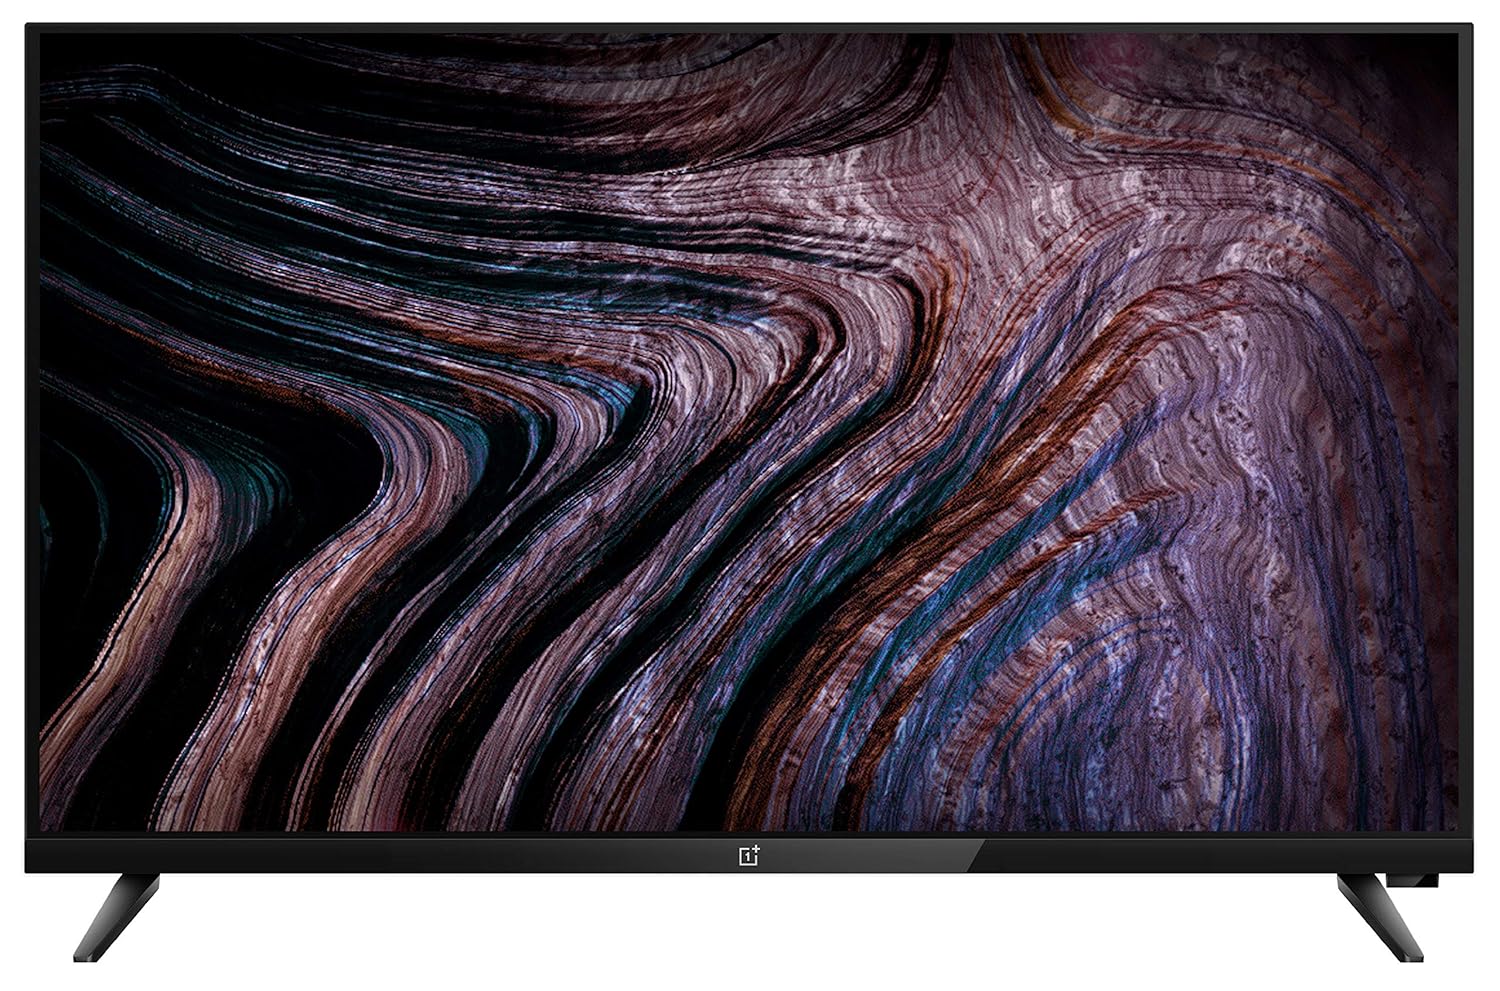
Task: Select the marbled wallpaper on the TV screen
Action: coord(750,430)
